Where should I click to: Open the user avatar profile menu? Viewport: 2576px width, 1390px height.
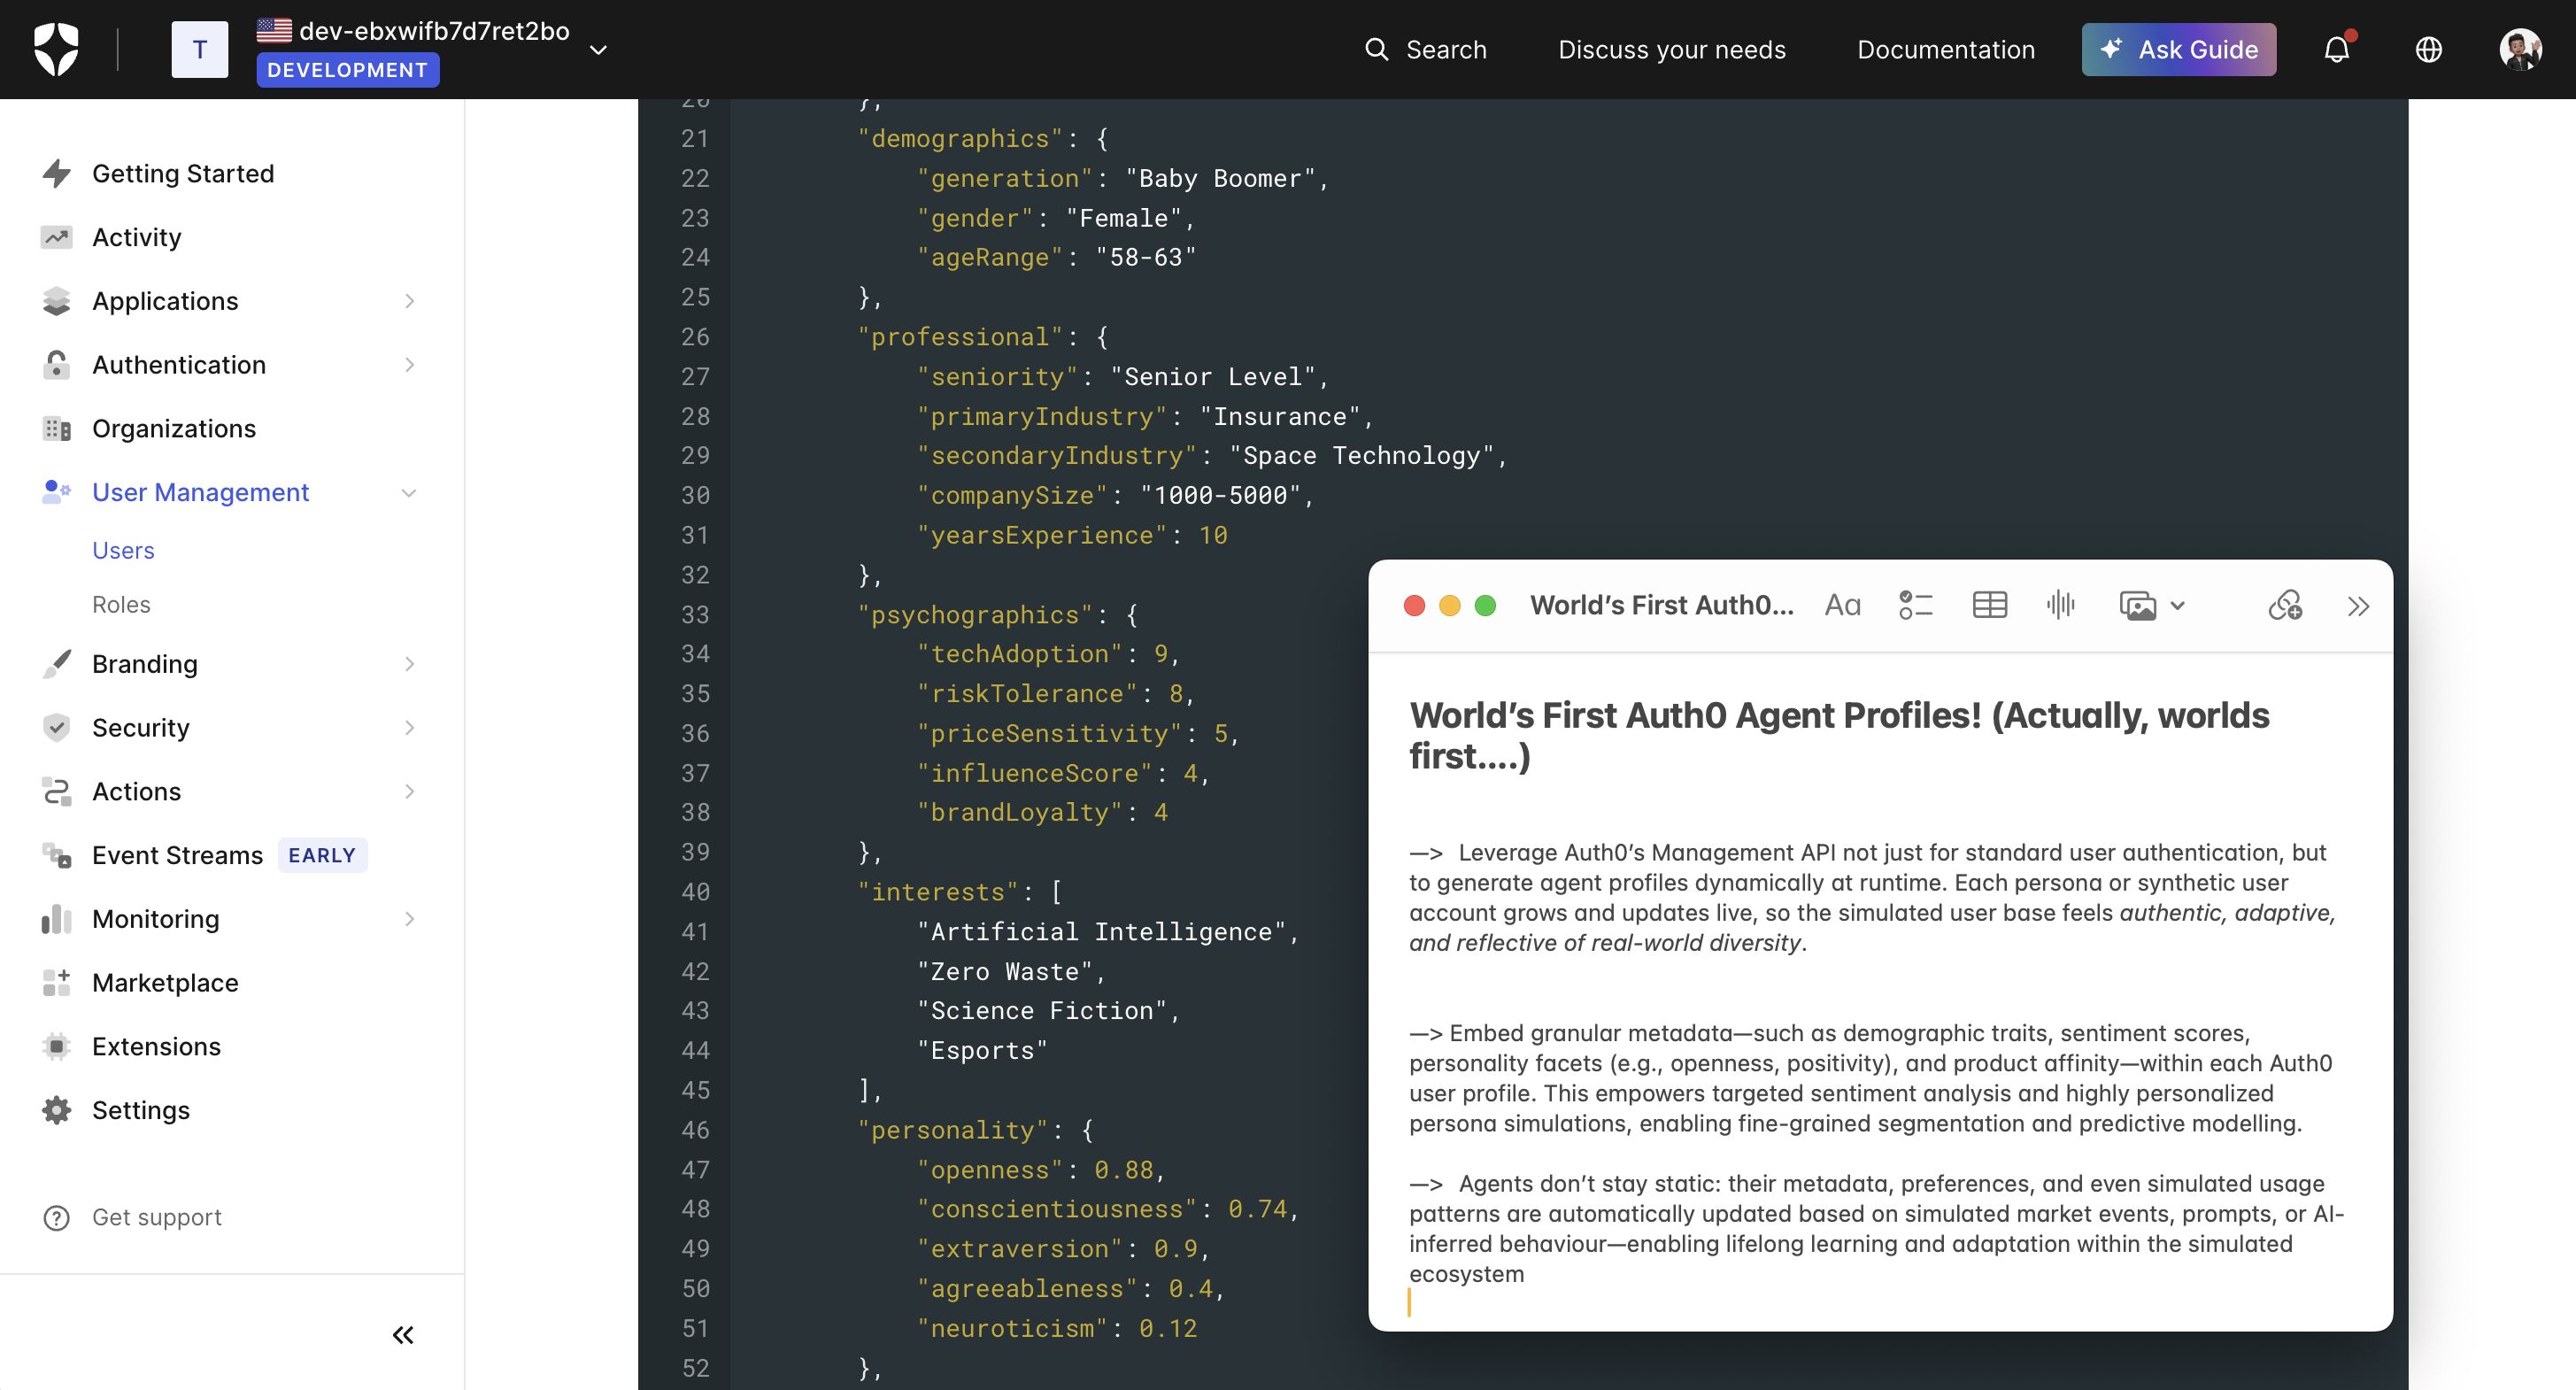2519,49
